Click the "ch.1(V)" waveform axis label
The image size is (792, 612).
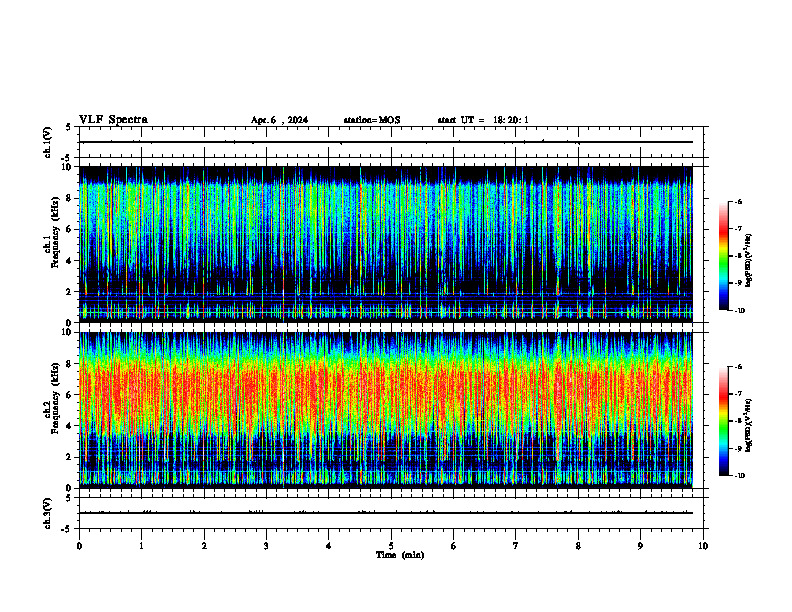[47, 142]
